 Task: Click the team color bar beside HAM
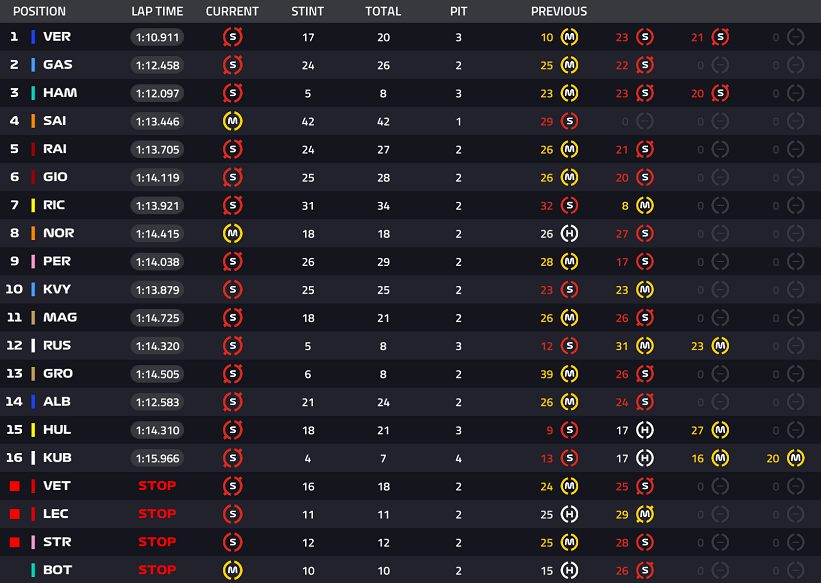pyautogui.click(x=33, y=93)
